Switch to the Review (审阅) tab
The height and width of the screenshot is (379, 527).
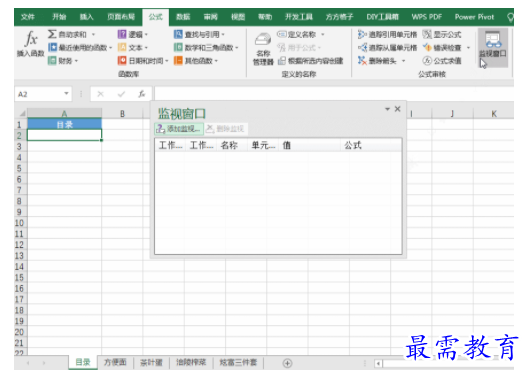(x=211, y=17)
